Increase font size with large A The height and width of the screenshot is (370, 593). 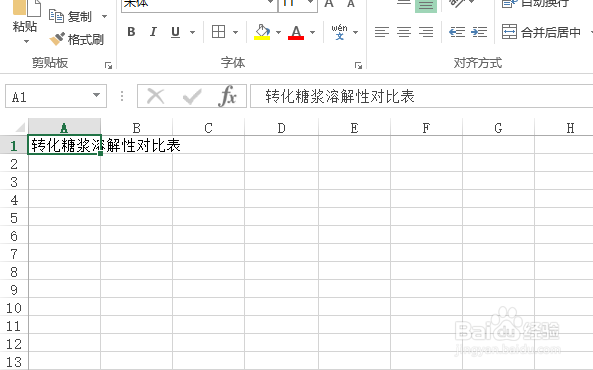329,4
